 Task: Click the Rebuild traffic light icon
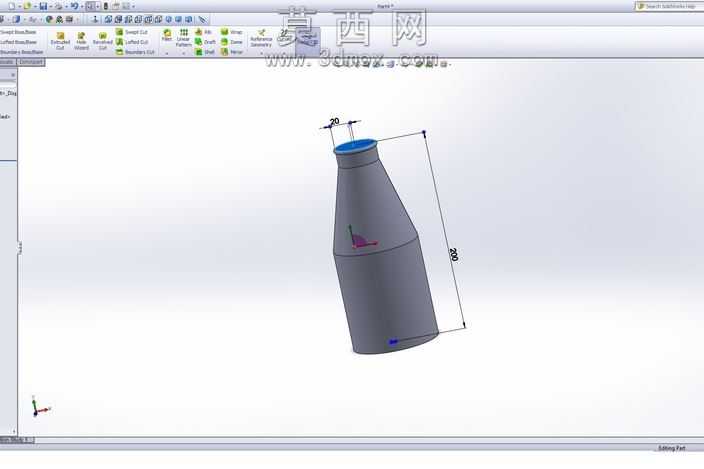pos(106,6)
